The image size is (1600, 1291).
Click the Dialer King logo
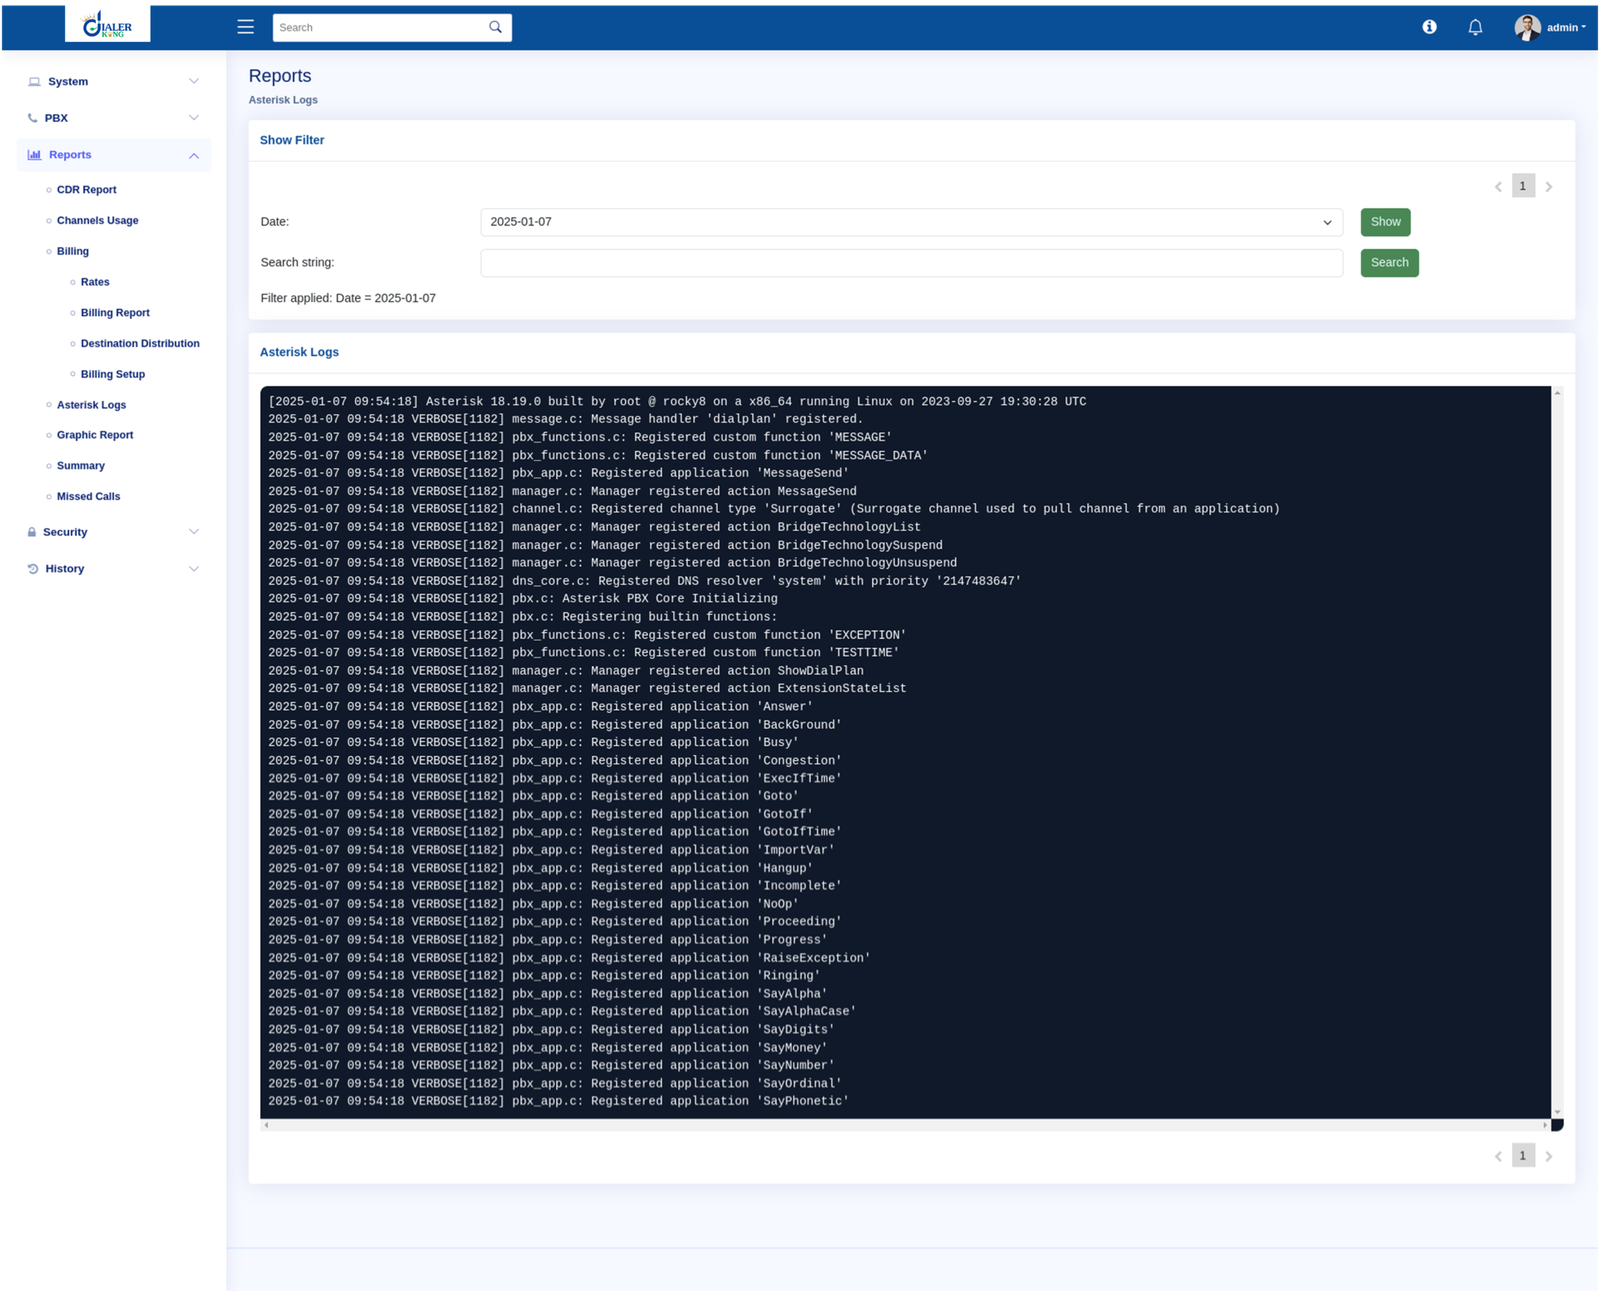click(x=108, y=24)
